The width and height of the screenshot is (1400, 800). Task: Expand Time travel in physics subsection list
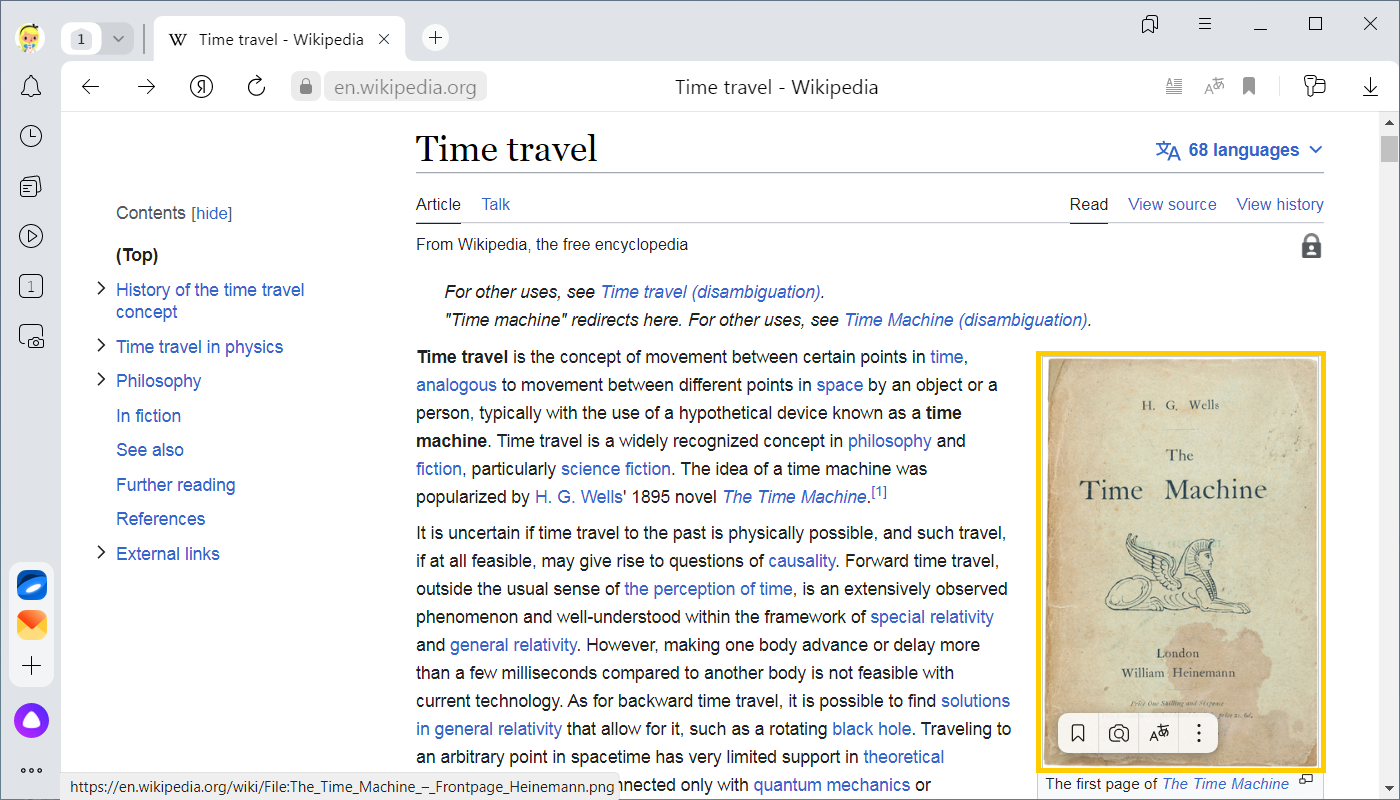[x=100, y=346]
